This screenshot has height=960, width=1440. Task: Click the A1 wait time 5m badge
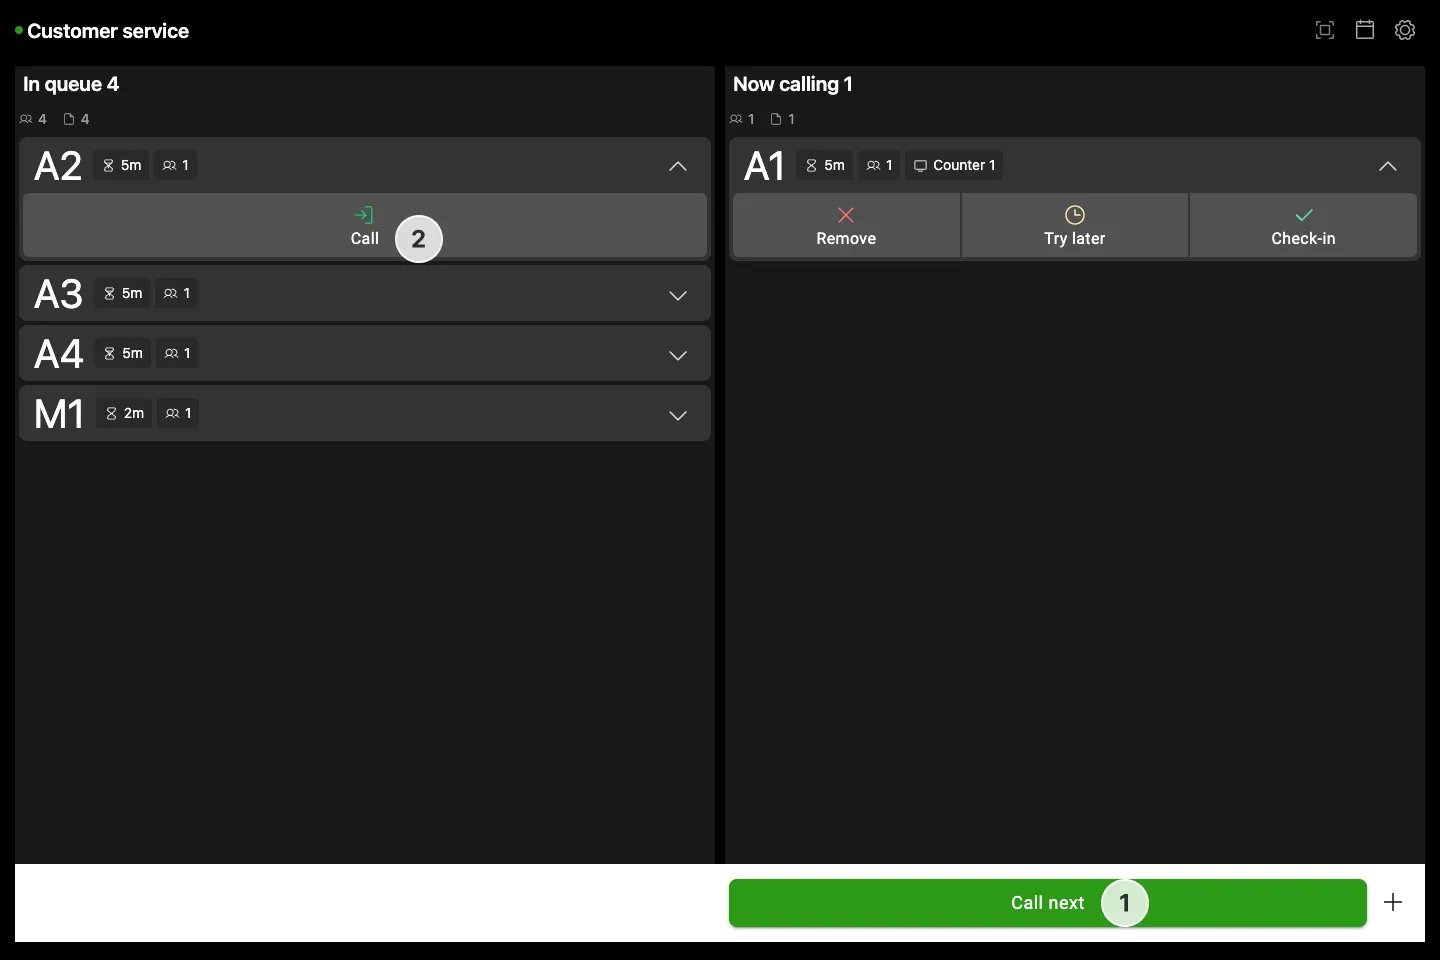(825, 165)
